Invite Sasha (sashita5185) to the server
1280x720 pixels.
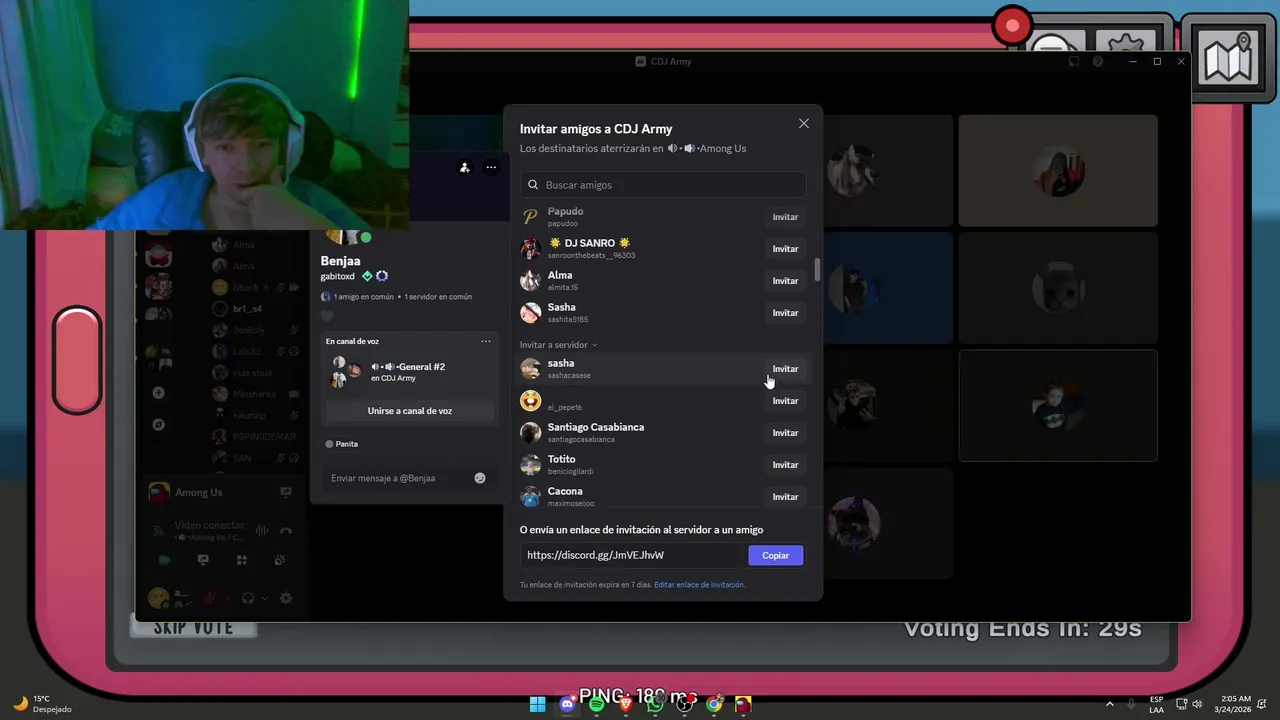785,313
